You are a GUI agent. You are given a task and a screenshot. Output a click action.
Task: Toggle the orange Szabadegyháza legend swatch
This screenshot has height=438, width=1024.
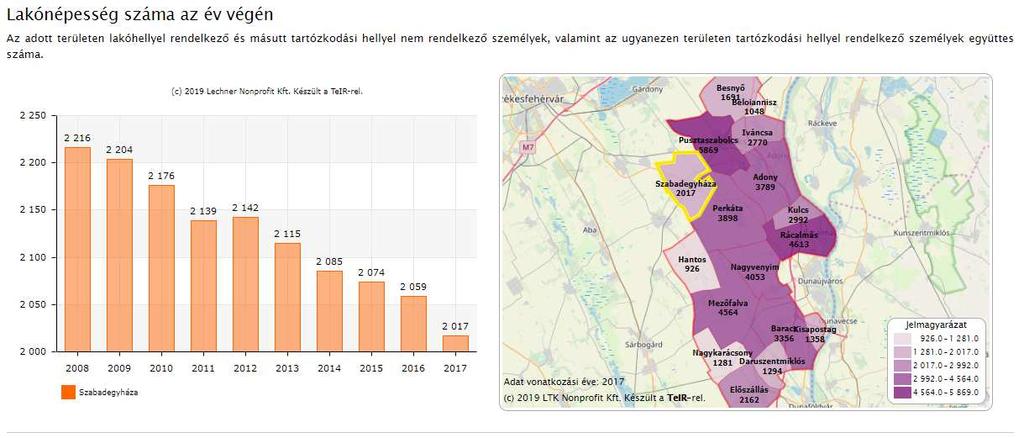pos(67,392)
